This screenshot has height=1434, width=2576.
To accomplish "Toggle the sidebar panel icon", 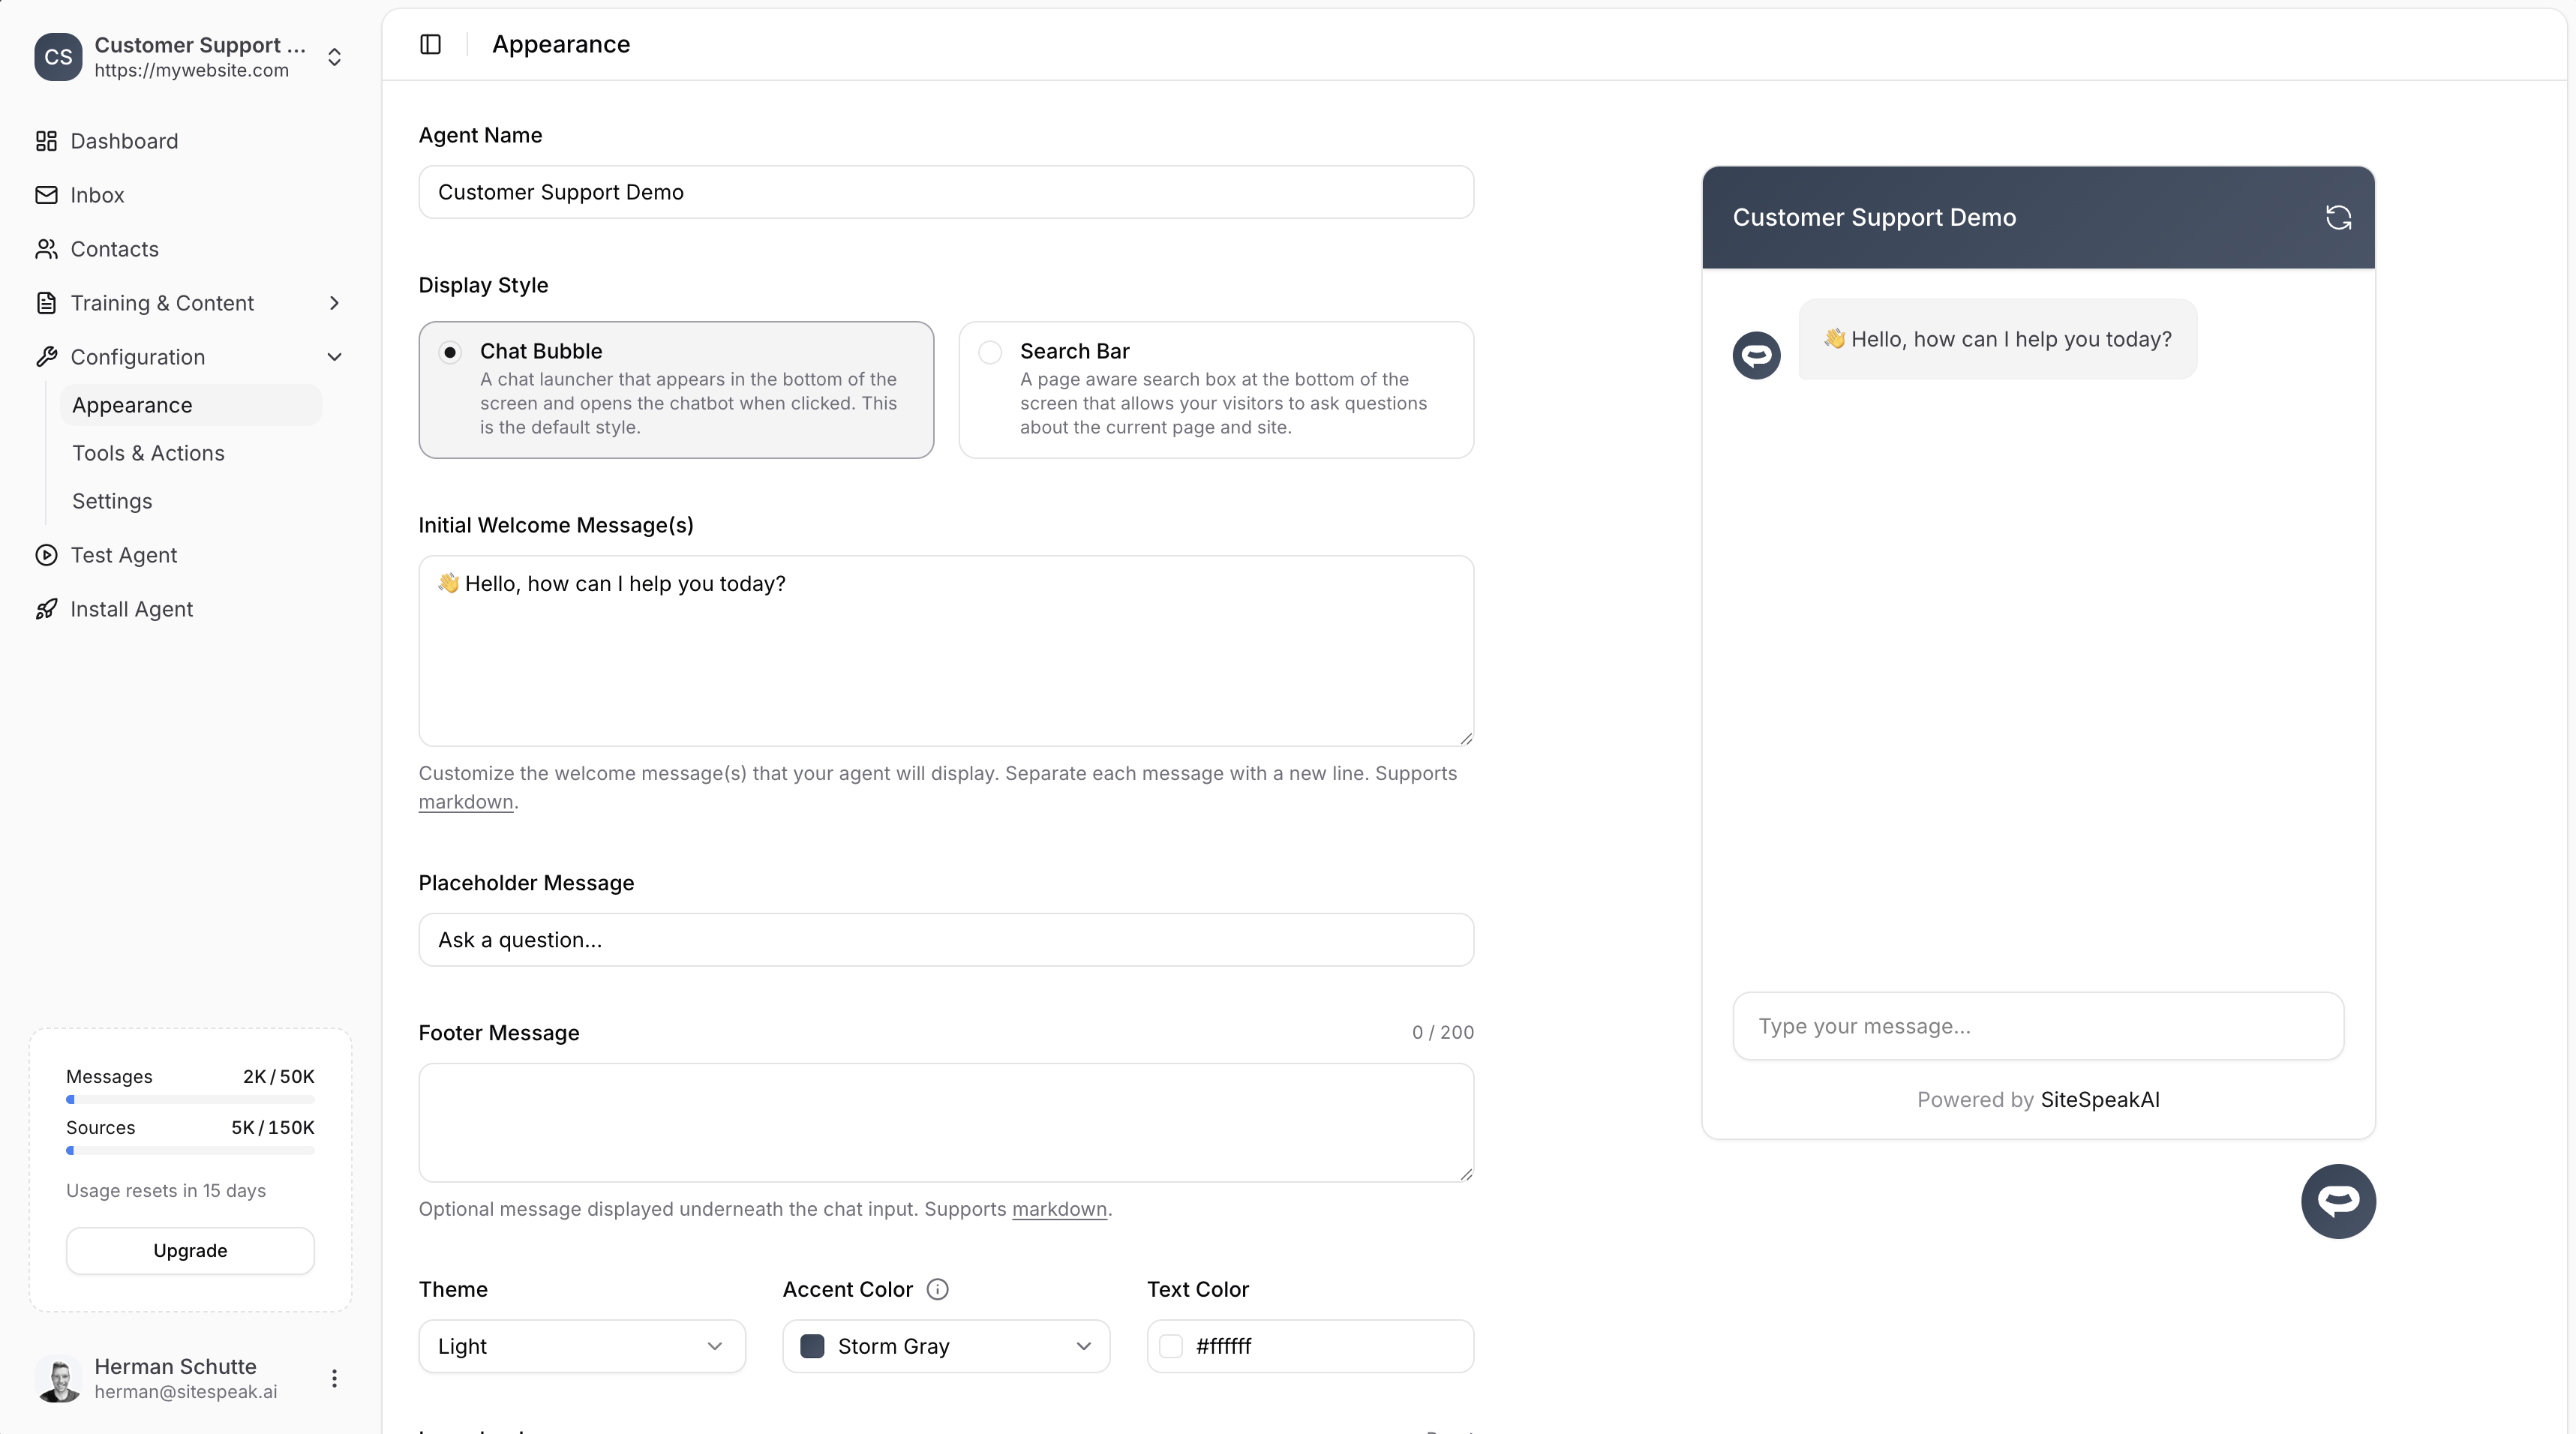I will point(430,44).
